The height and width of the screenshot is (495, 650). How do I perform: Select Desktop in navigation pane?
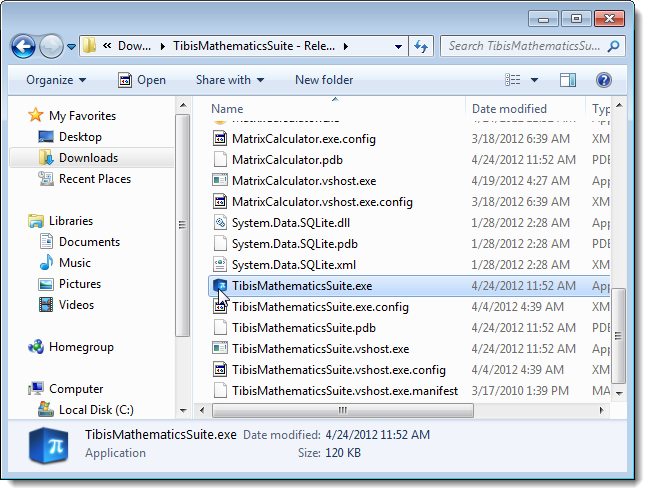point(80,136)
